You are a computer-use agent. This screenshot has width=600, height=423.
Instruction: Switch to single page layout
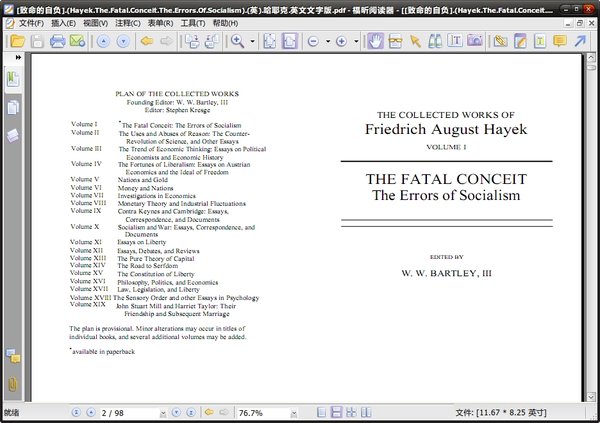[x=322, y=412]
